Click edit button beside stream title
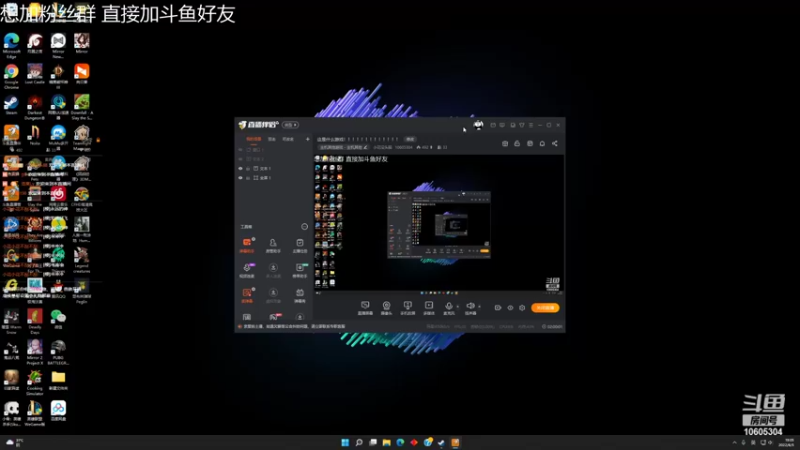800x450 pixels. point(410,139)
